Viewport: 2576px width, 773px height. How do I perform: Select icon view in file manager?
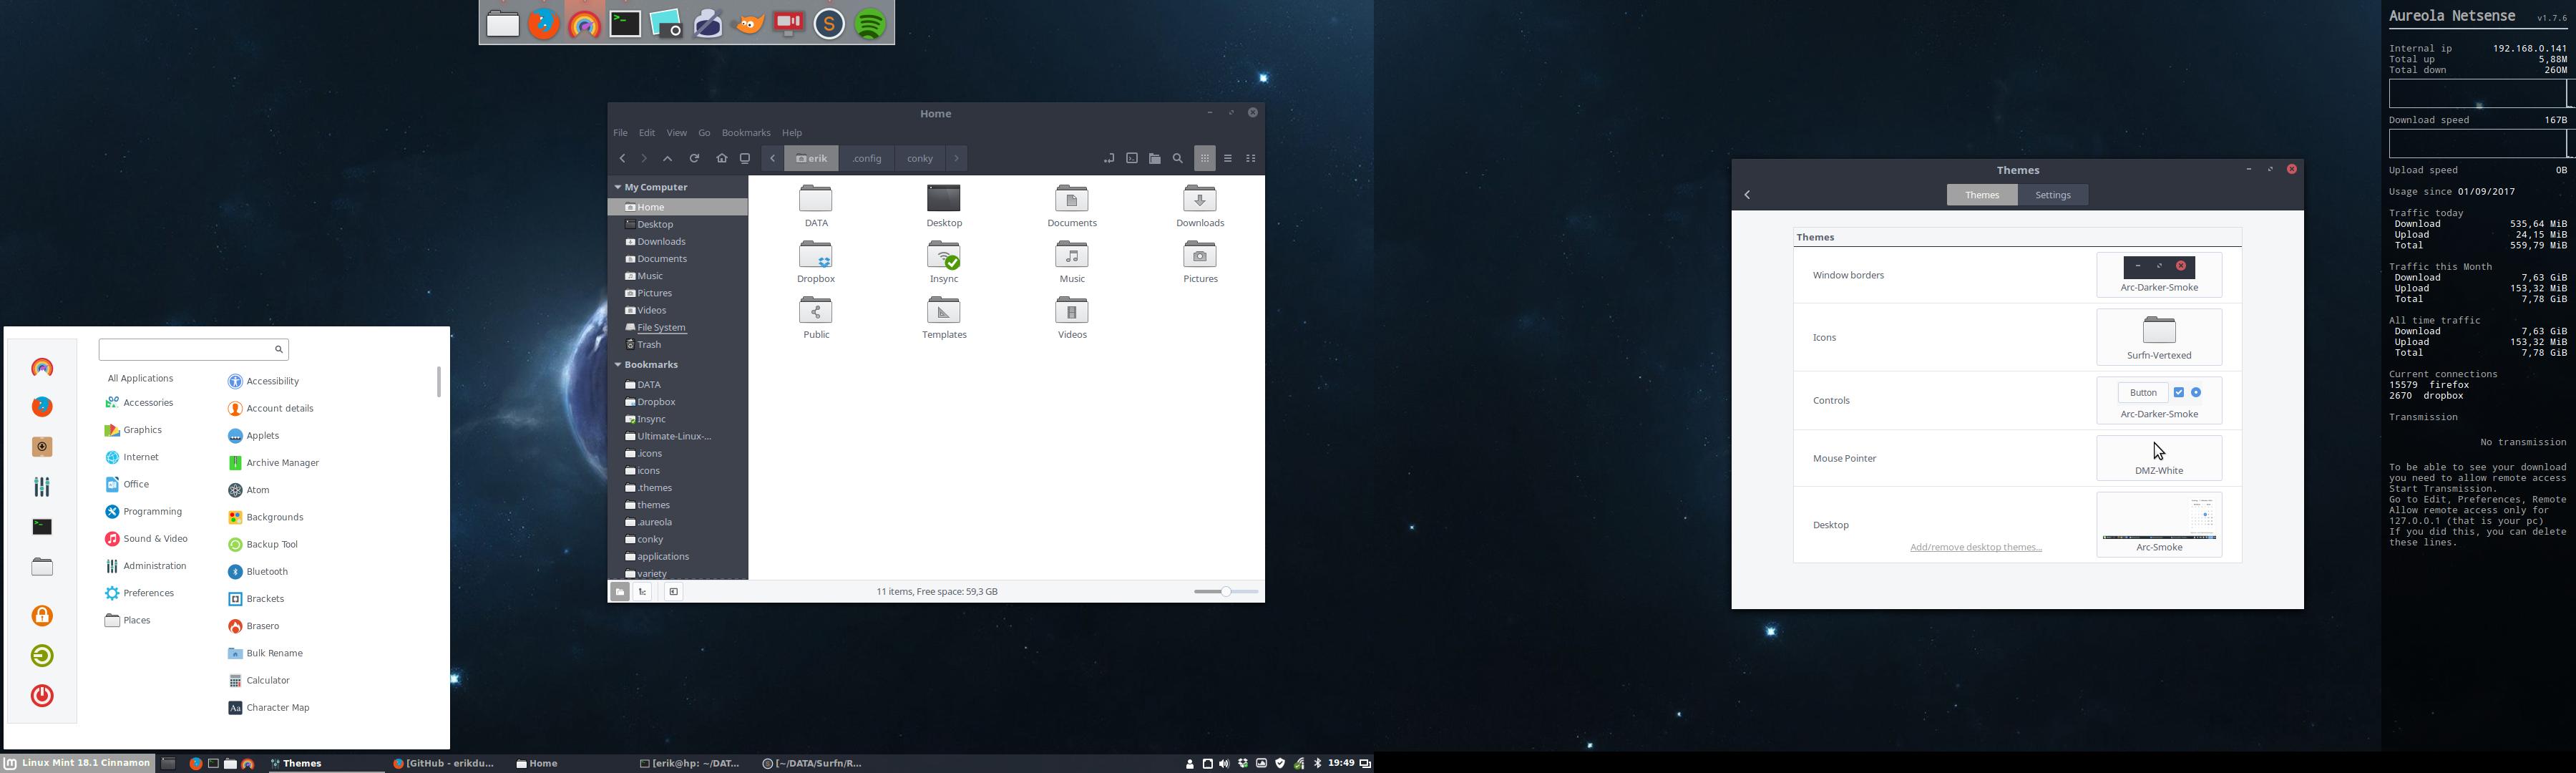point(1205,159)
